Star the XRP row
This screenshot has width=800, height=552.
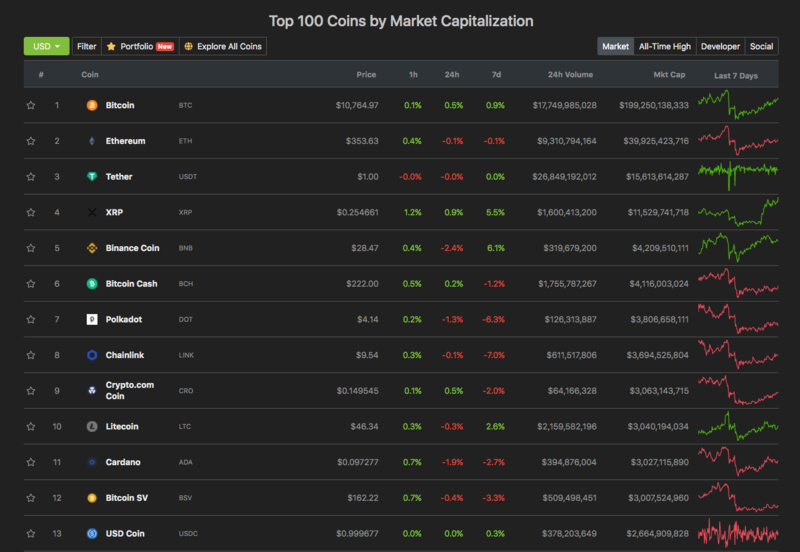(x=31, y=212)
